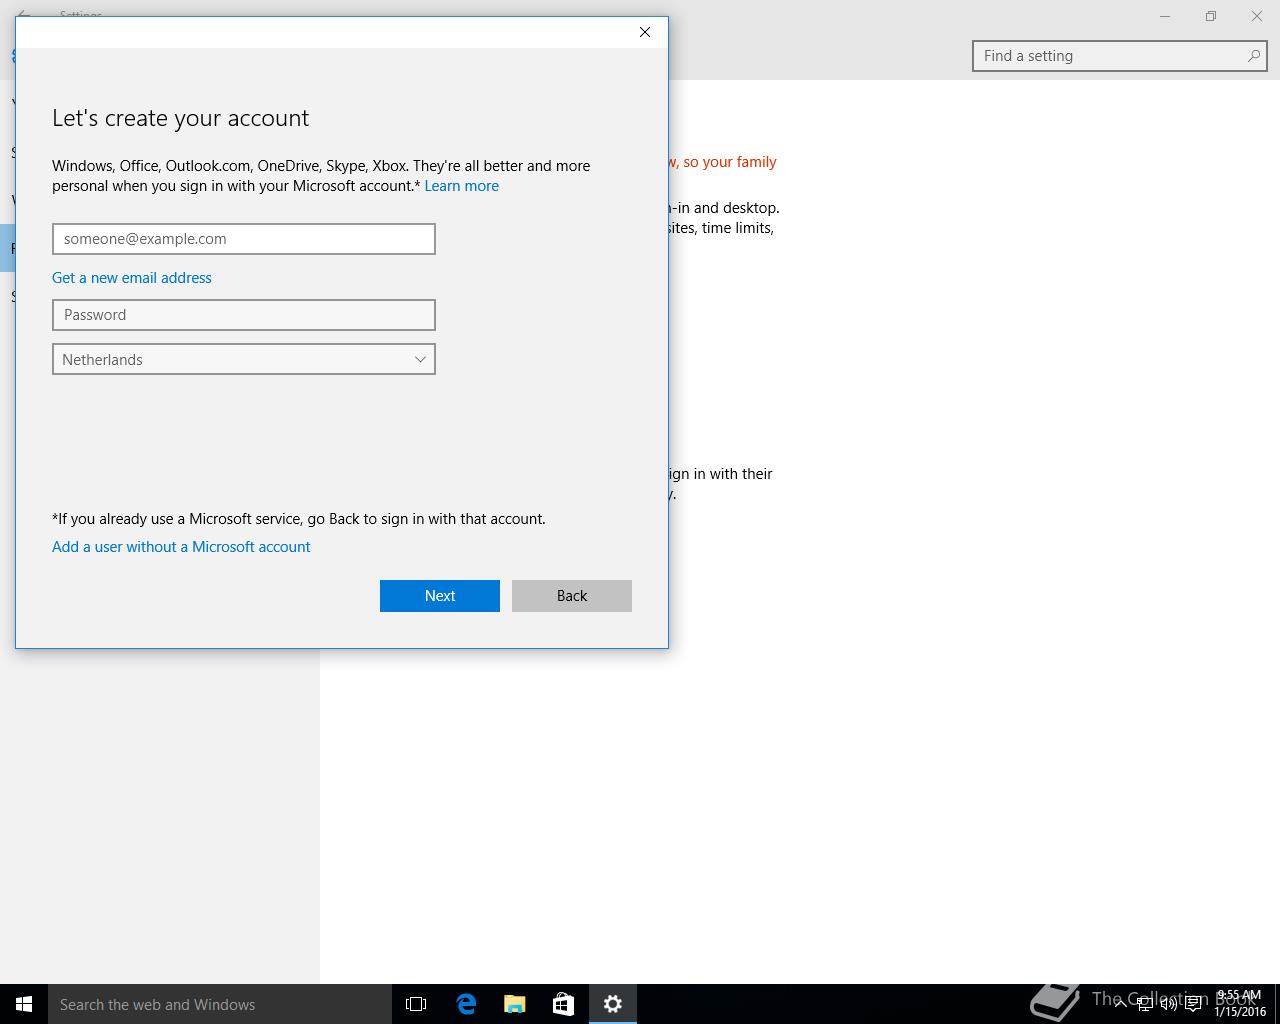
Task: Launch Microsoft Edge from the taskbar
Action: pos(466,1004)
